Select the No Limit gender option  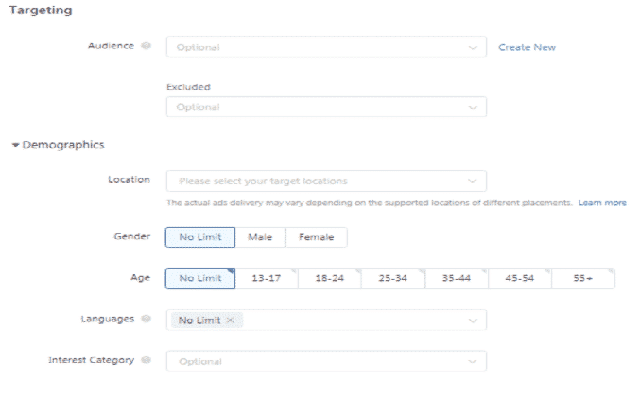200,237
